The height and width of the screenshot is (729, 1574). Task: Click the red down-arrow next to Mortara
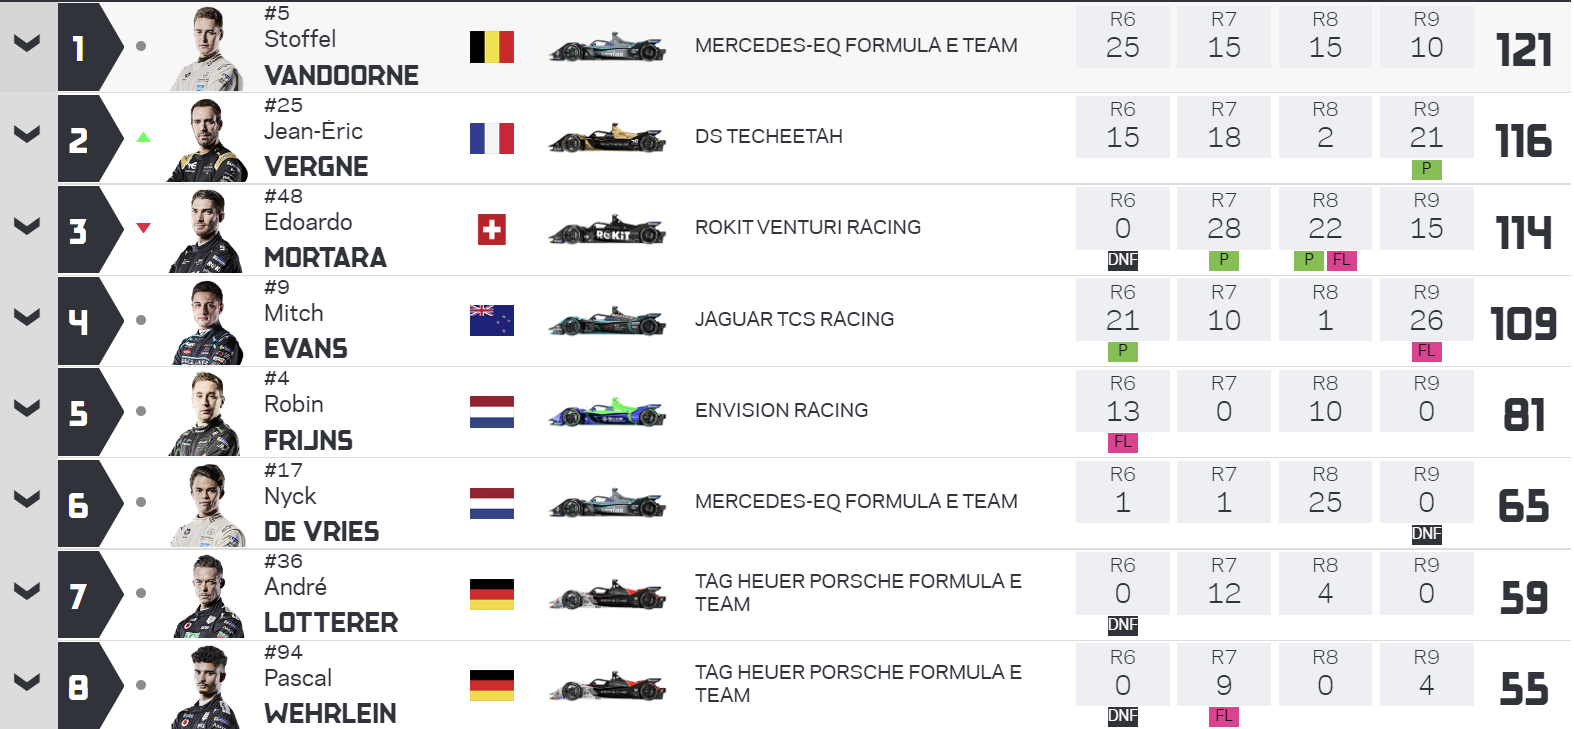click(x=143, y=228)
